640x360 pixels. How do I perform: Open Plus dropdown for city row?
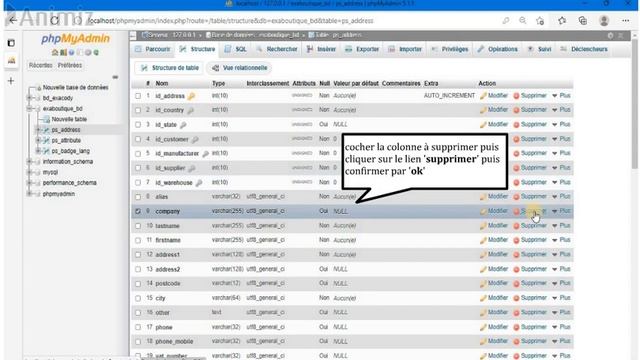(x=561, y=298)
